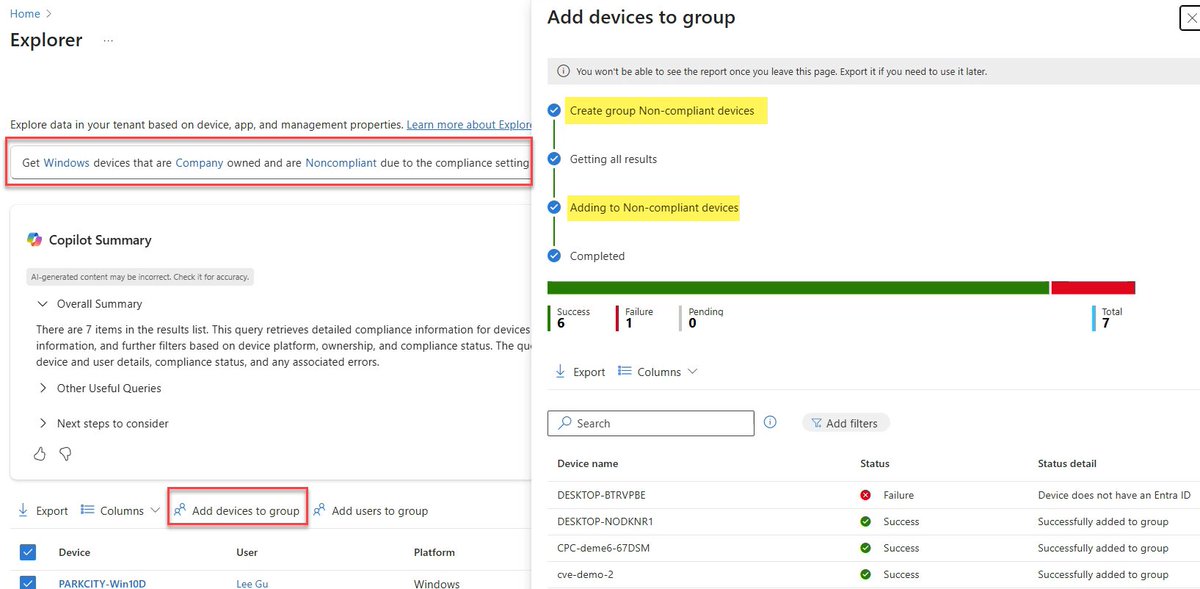Click the thumbs up feedback icon
The image size is (1200, 589).
pos(40,454)
